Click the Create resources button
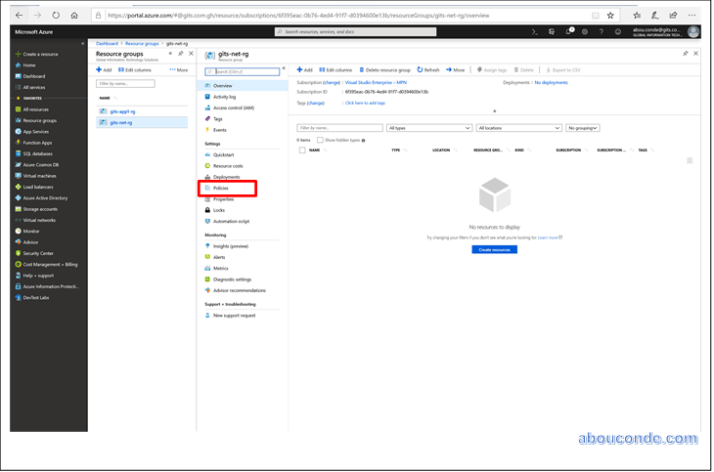This screenshot has width=714, height=472. tap(494, 249)
